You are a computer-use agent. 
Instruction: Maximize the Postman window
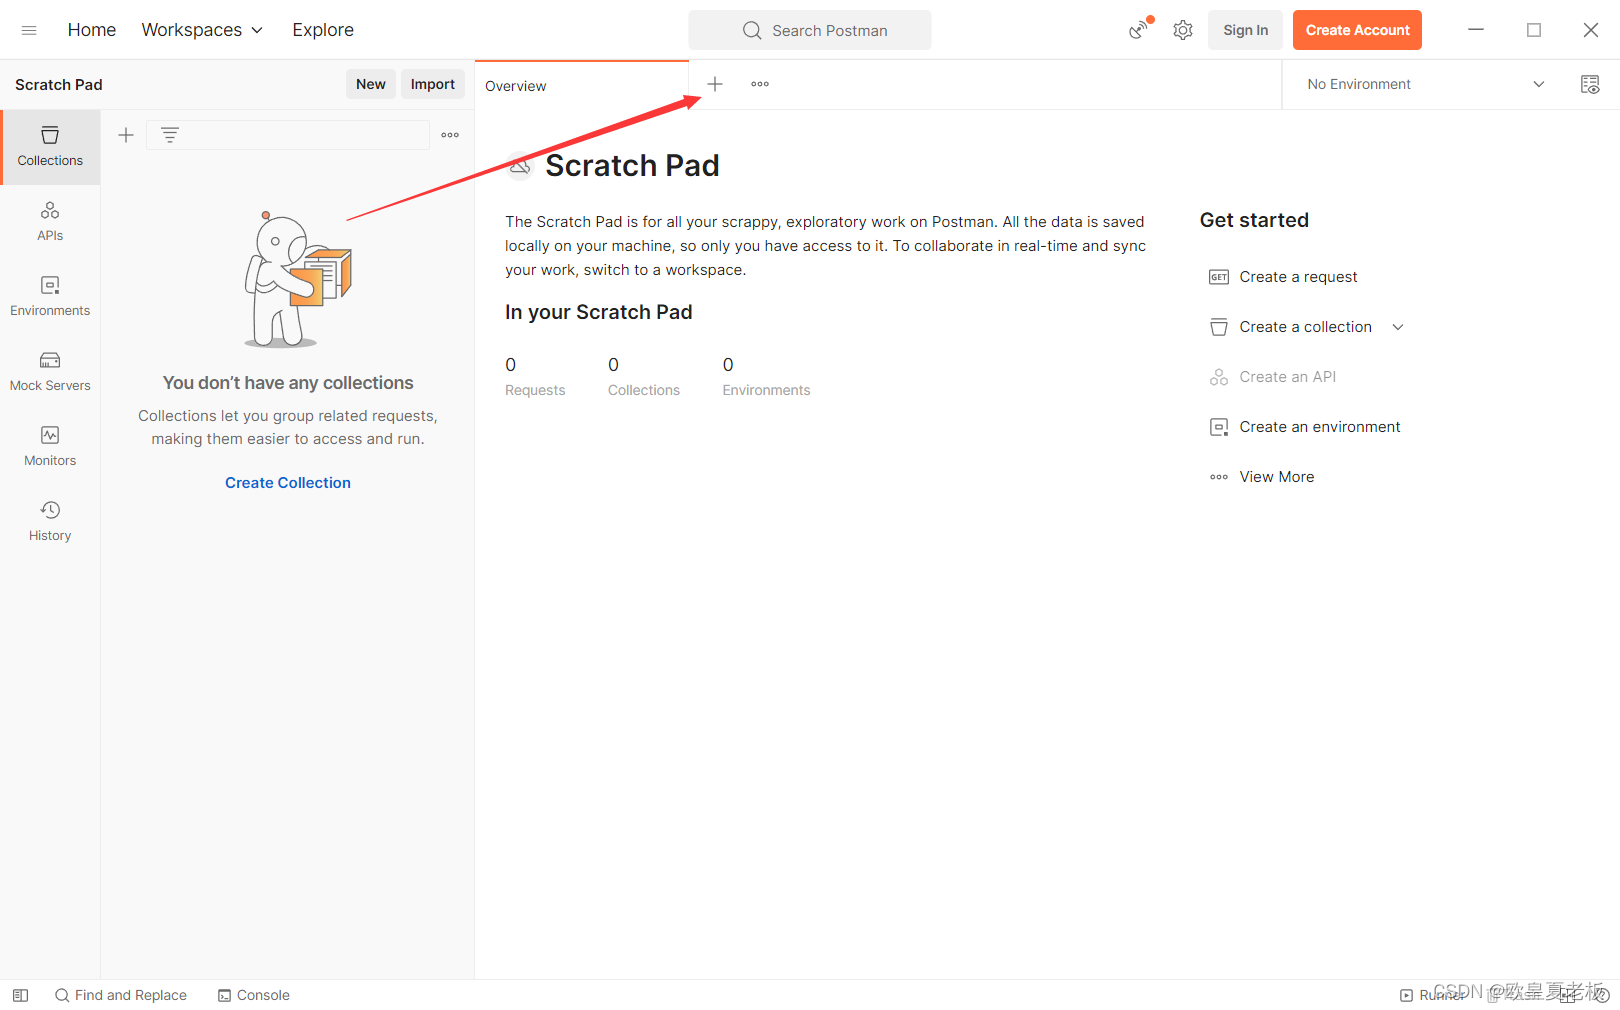1534,30
